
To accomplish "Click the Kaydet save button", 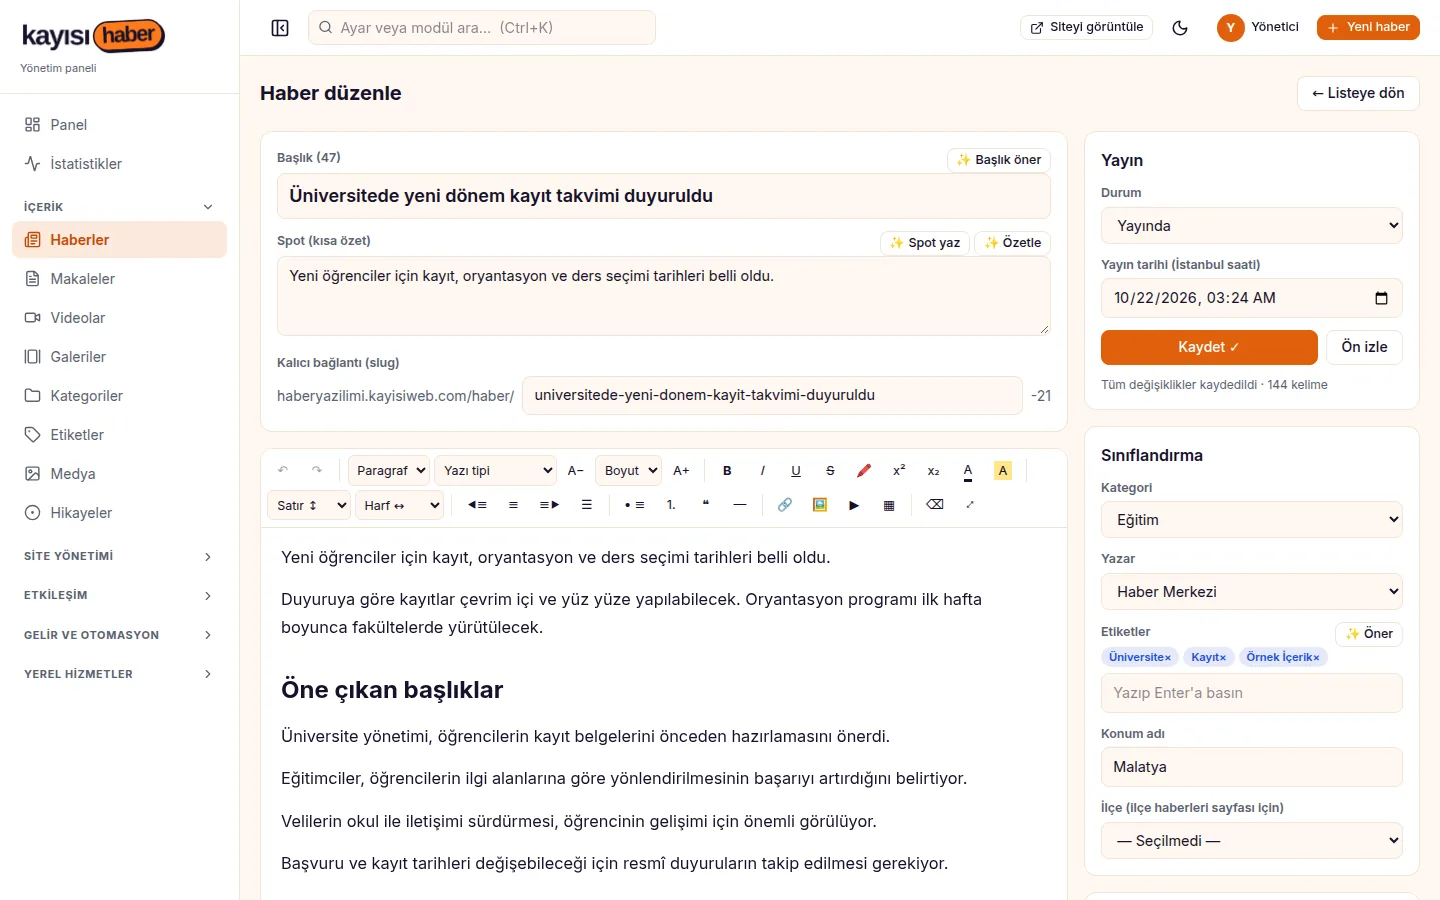I will click(1209, 347).
